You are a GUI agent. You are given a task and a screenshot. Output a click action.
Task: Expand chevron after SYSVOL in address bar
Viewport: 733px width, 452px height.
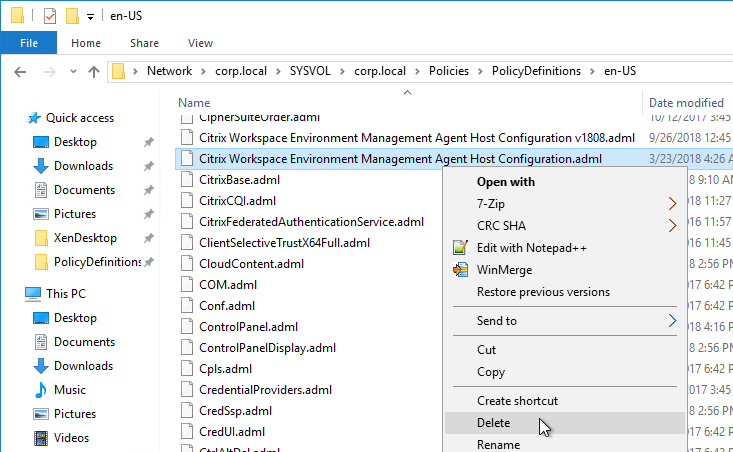coord(342,72)
